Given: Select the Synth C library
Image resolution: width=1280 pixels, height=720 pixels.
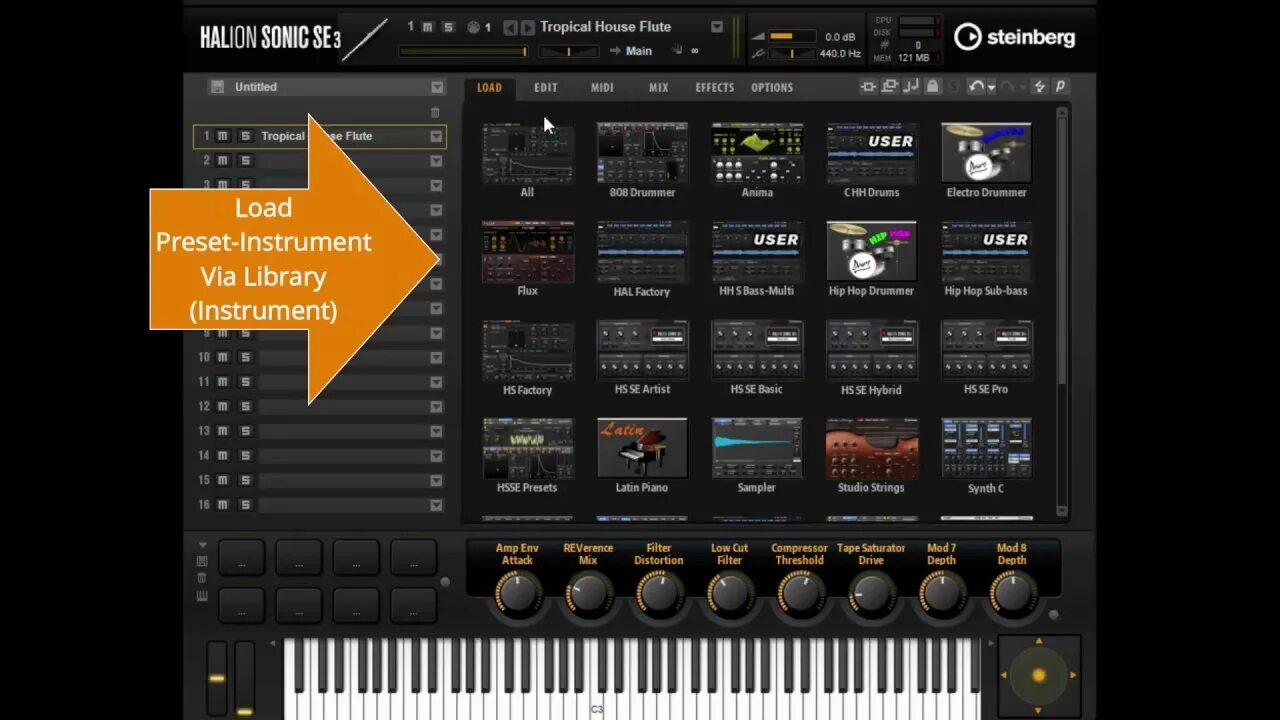Looking at the screenshot, I should [986, 448].
